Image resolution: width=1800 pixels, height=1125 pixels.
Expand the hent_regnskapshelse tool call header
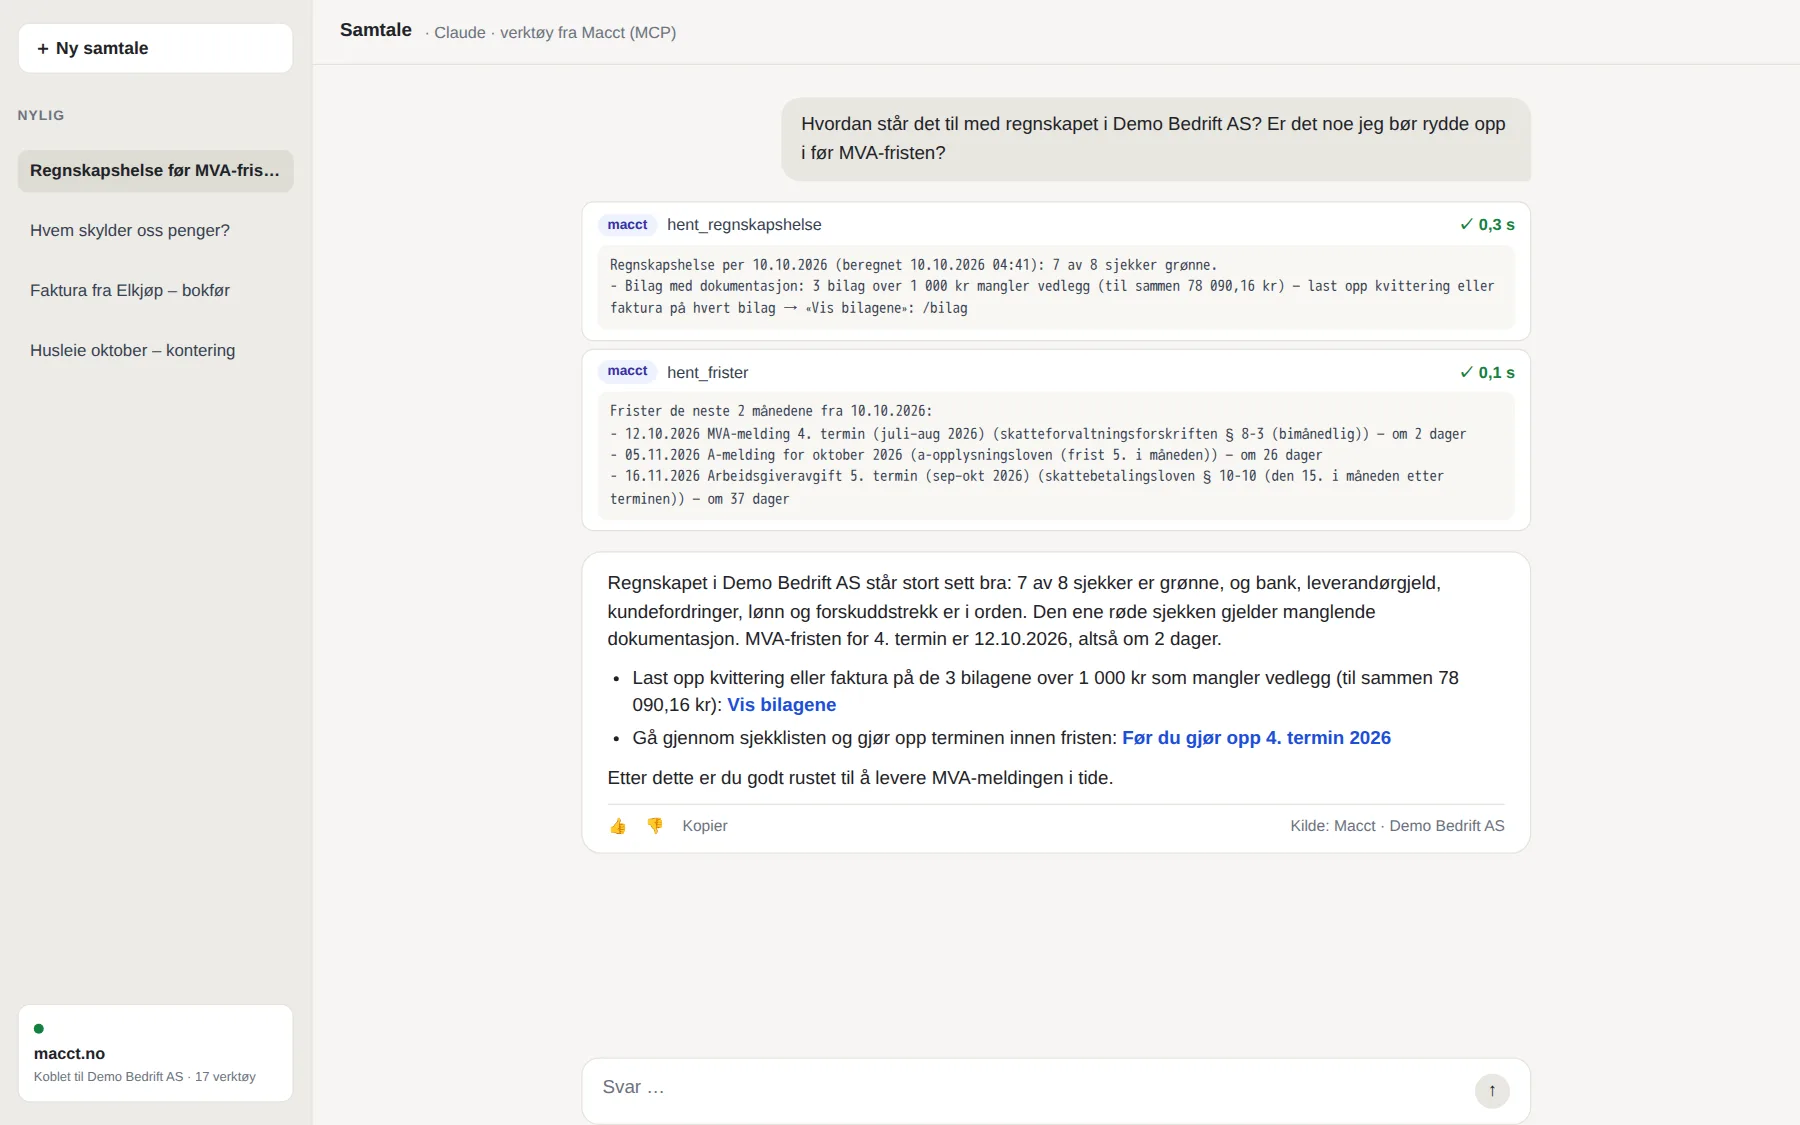1056,225
